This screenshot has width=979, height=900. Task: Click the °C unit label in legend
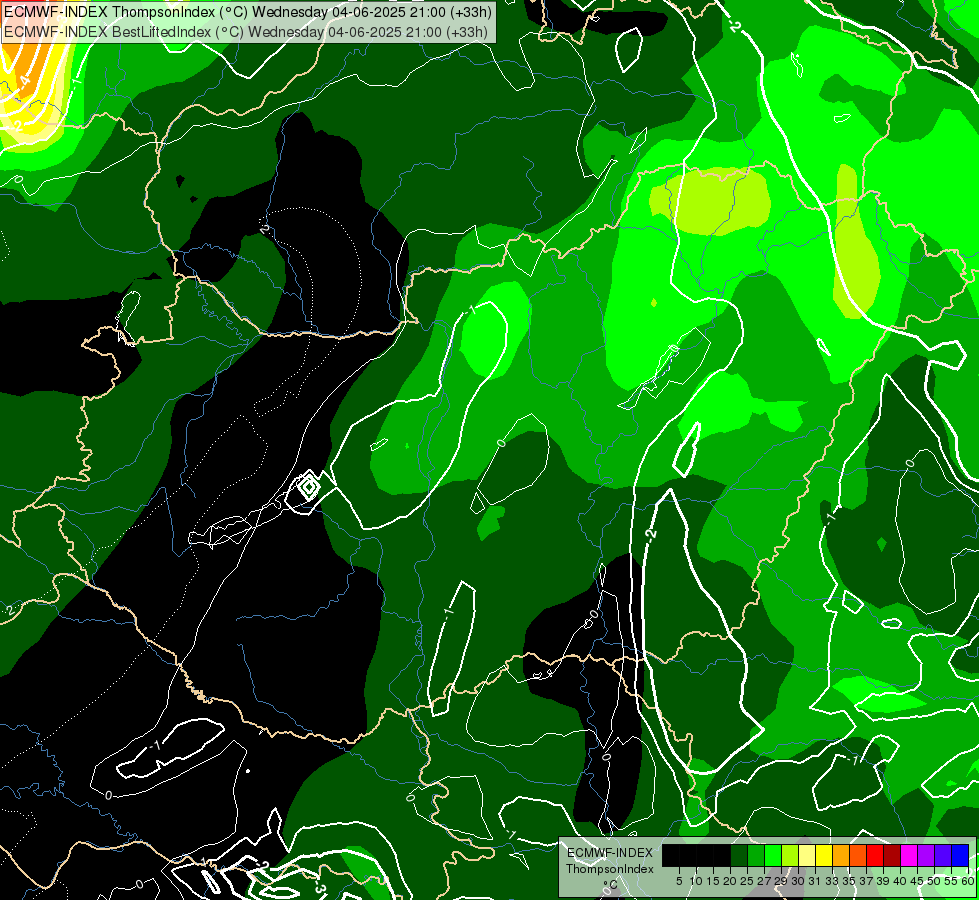point(611,885)
